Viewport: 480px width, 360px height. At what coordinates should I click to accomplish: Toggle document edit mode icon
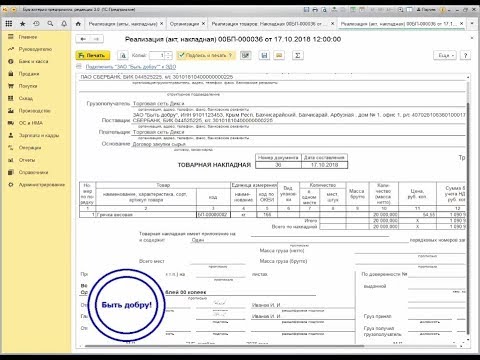pos(246,55)
